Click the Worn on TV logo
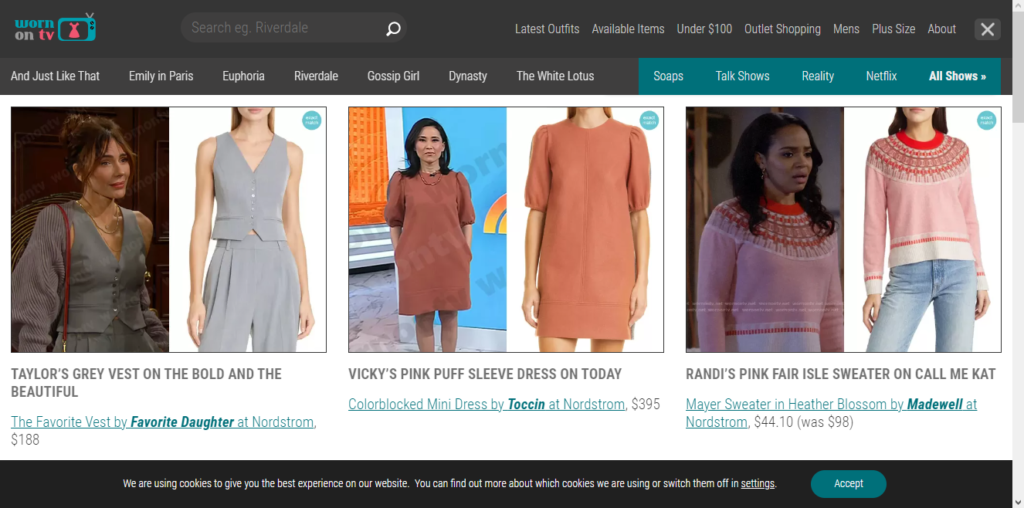Screen dimensions: 1024x508 (55, 27)
